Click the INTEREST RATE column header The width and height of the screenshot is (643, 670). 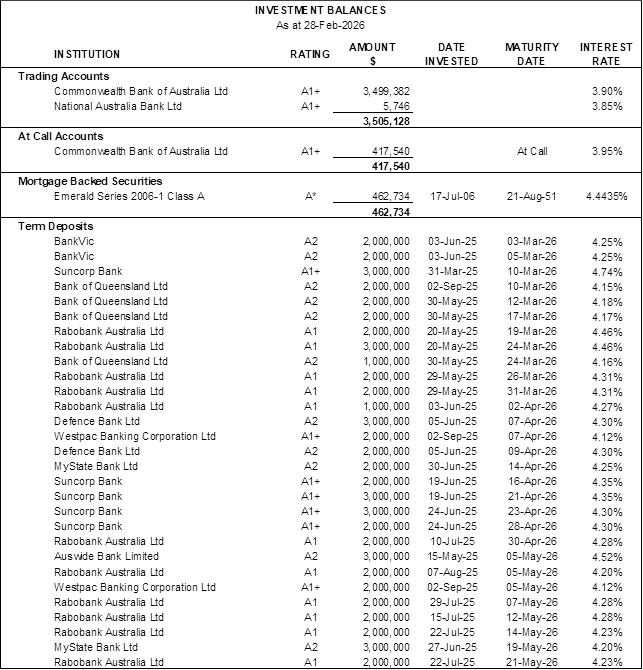[x=606, y=54]
